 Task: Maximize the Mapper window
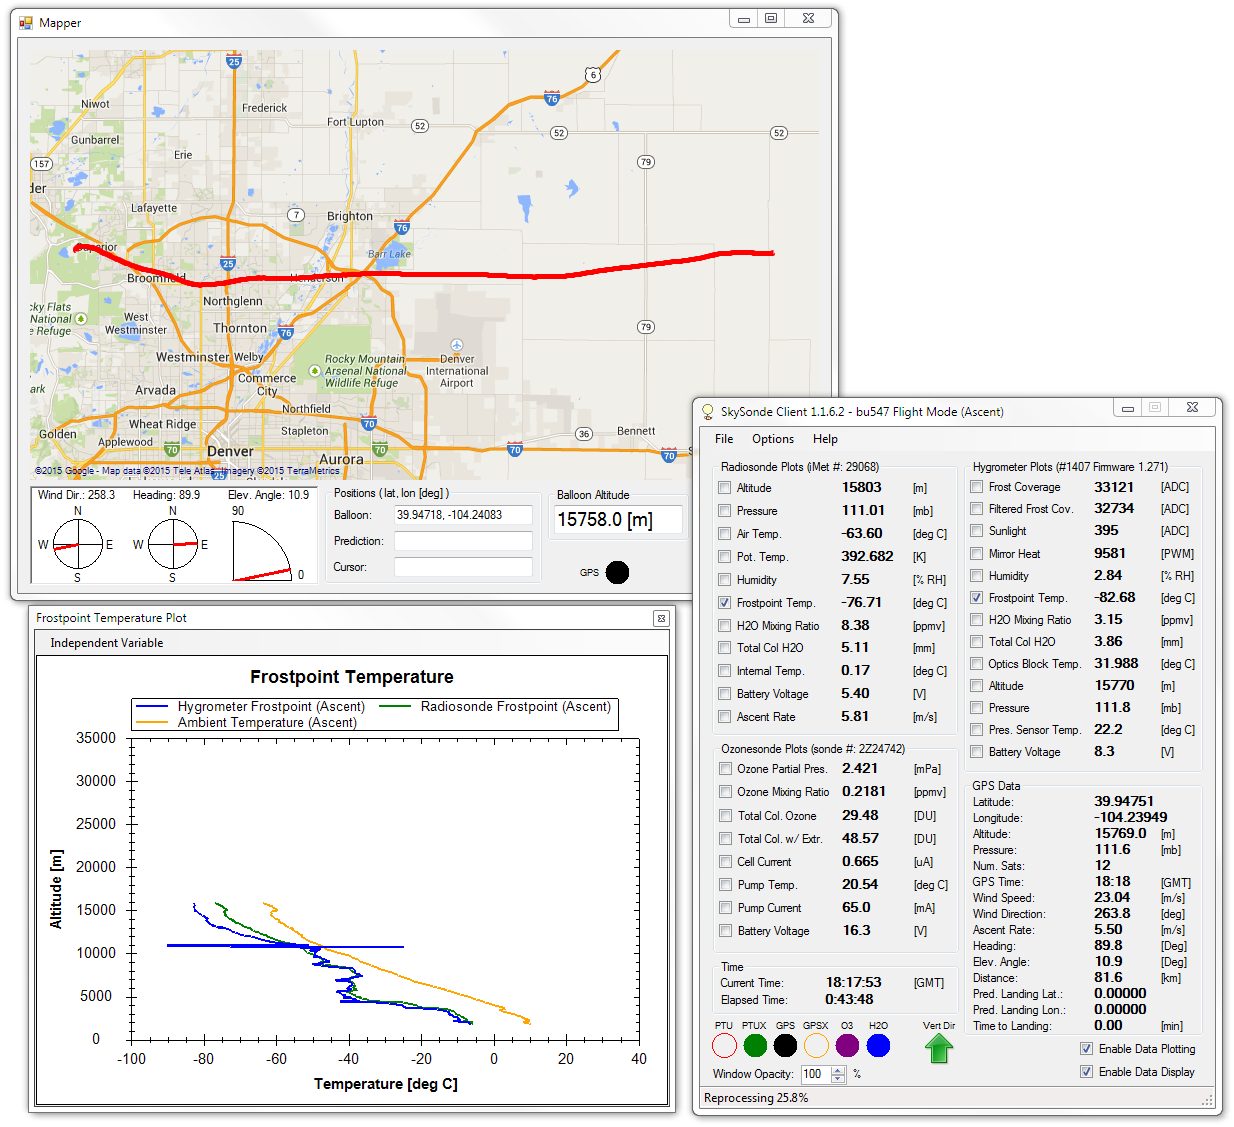click(x=771, y=18)
